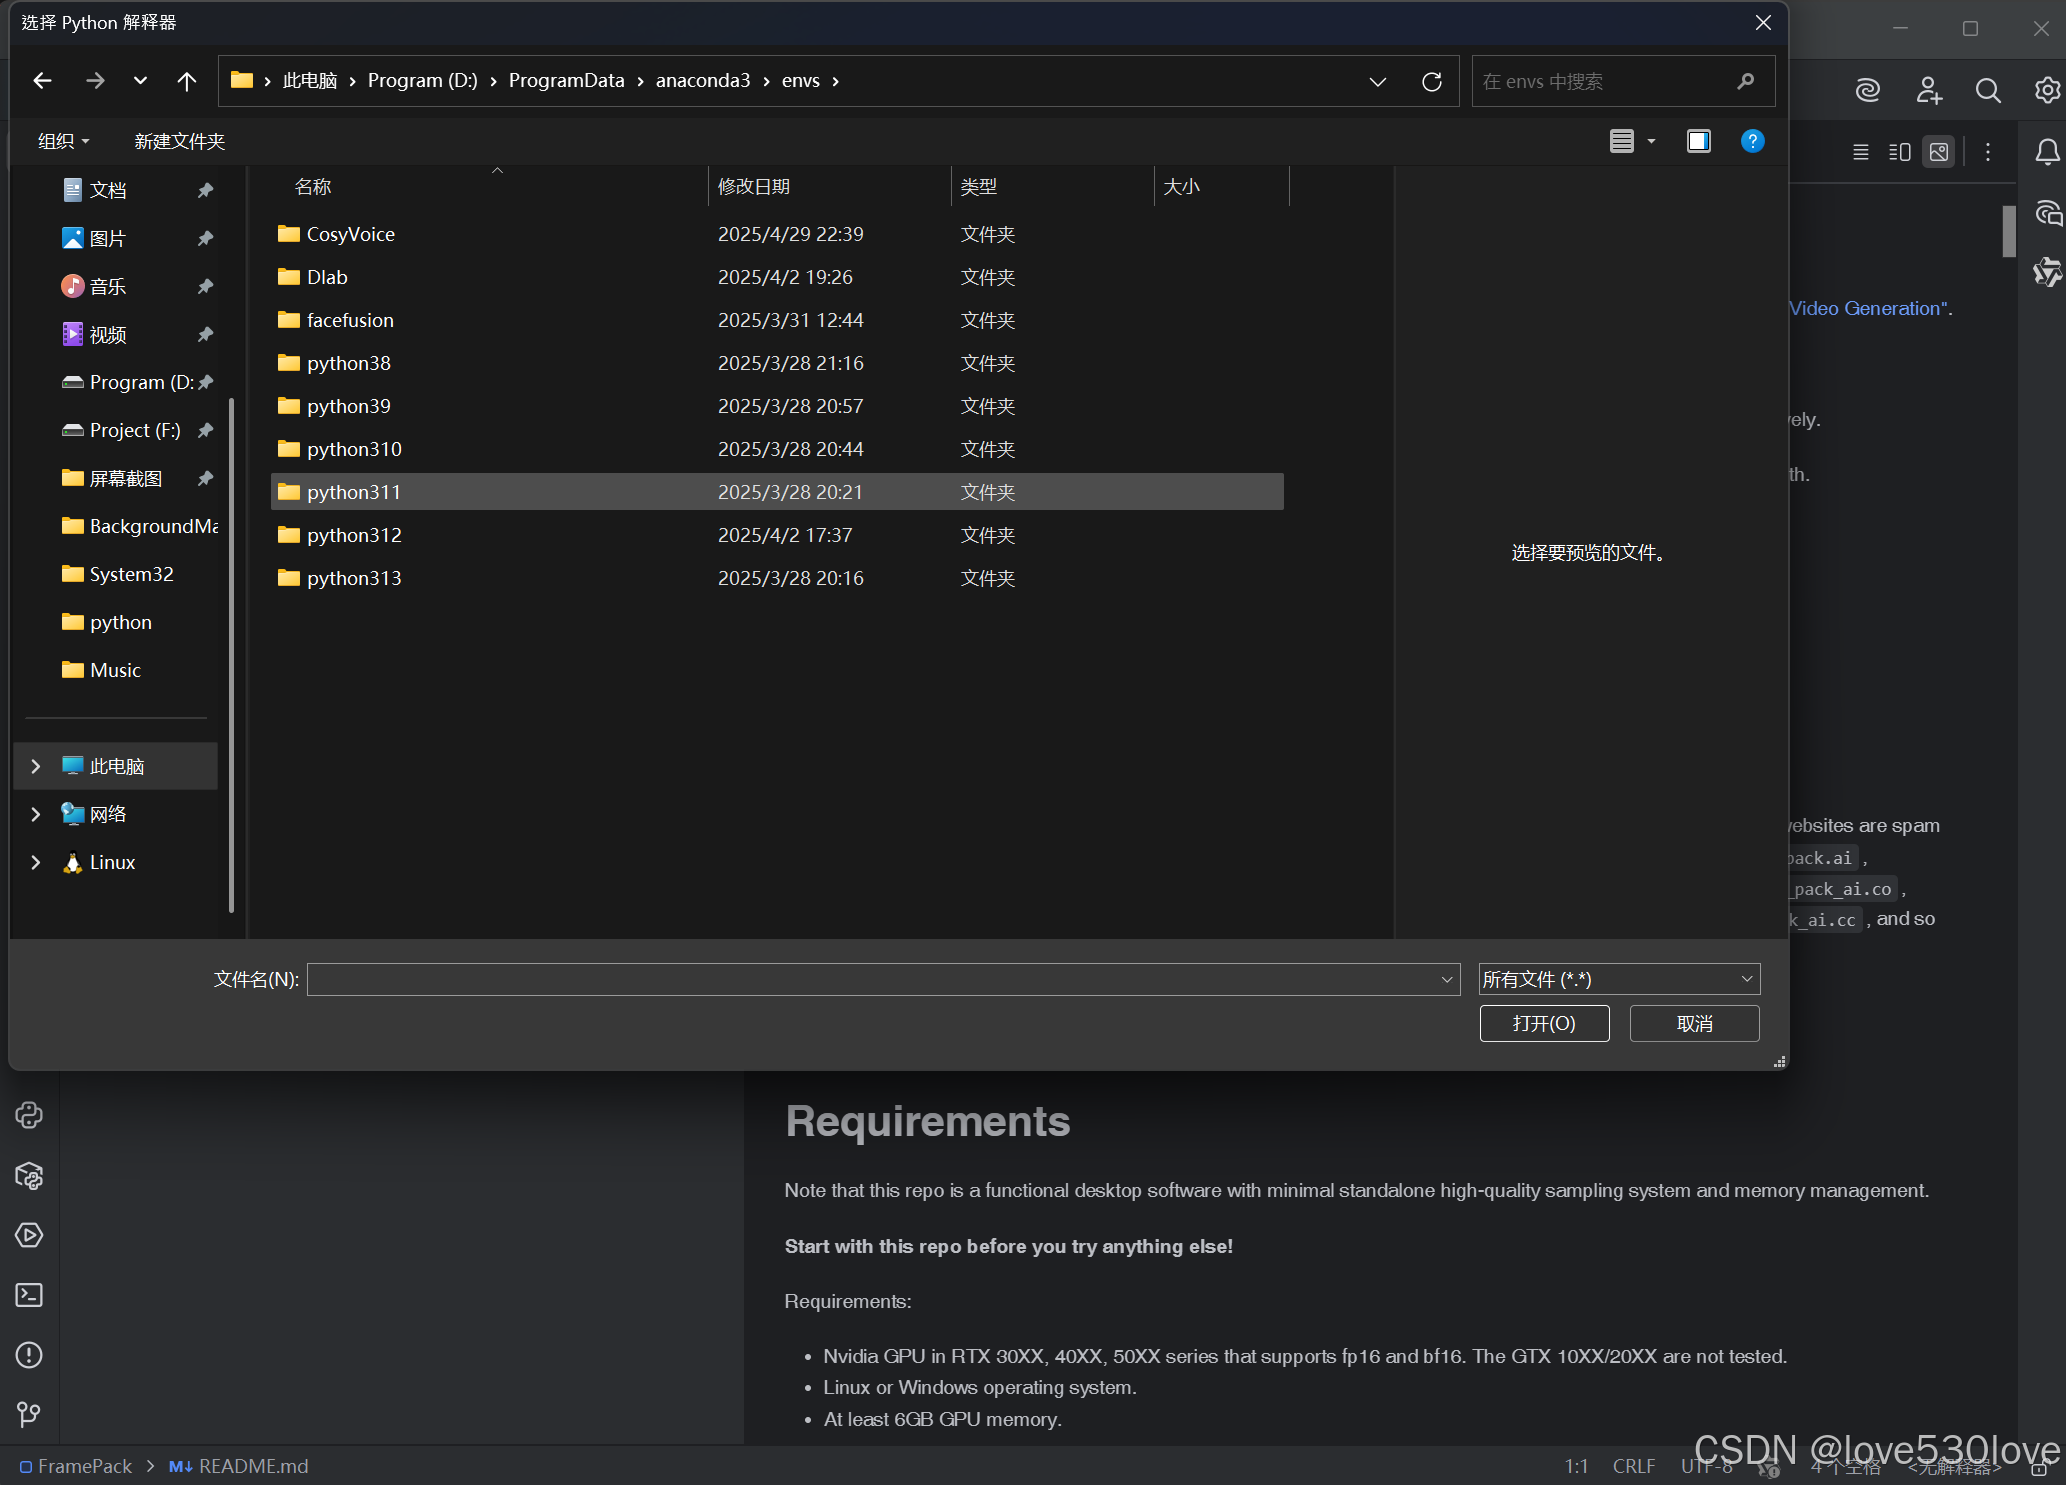Image resolution: width=2066 pixels, height=1485 pixels.
Task: Open Services run tool window icon
Action: (29, 1235)
